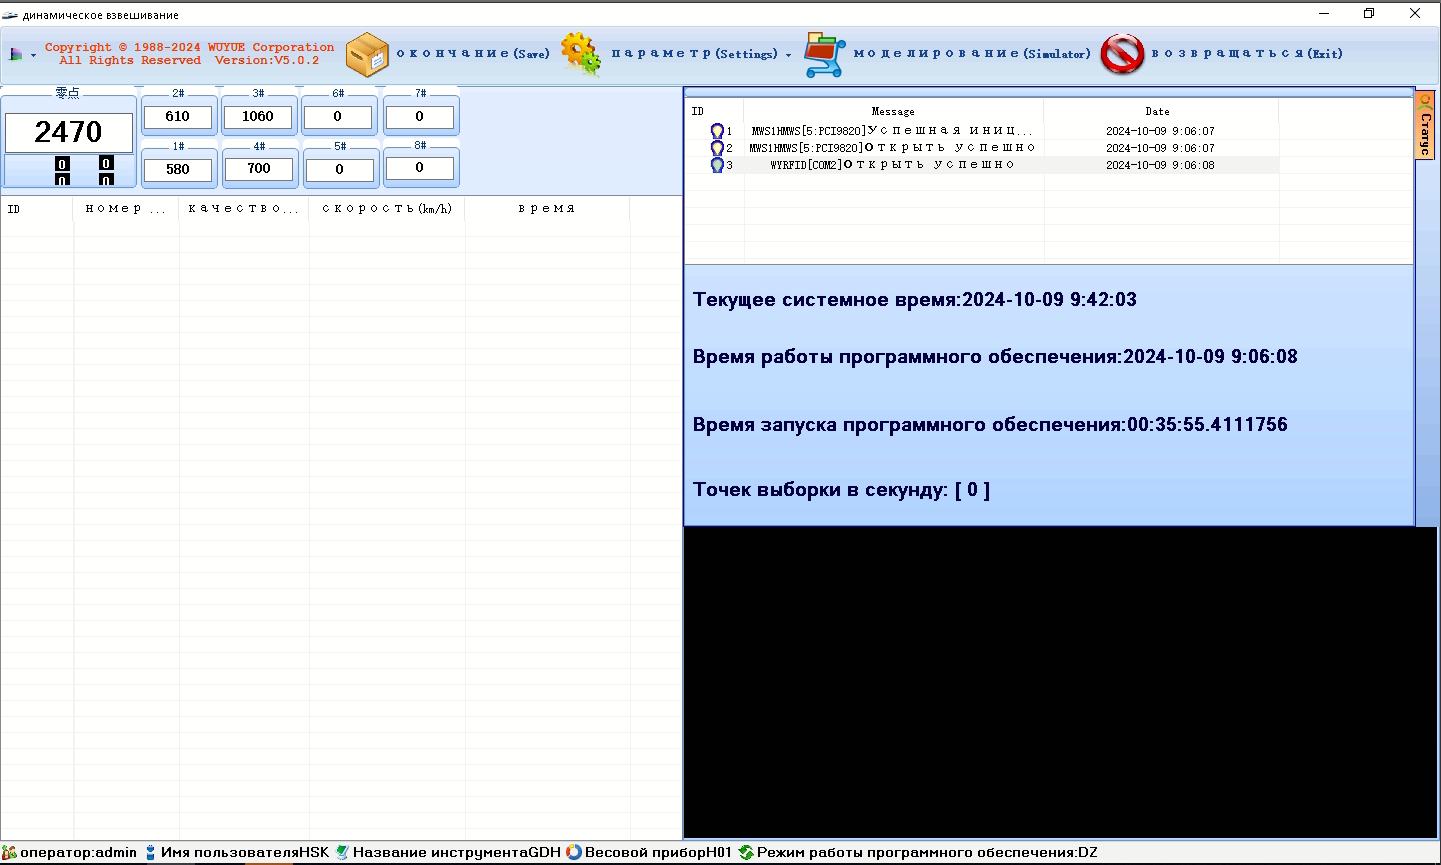Click the Simulator toolbar label
This screenshot has height=865, width=1441.
coord(971,54)
